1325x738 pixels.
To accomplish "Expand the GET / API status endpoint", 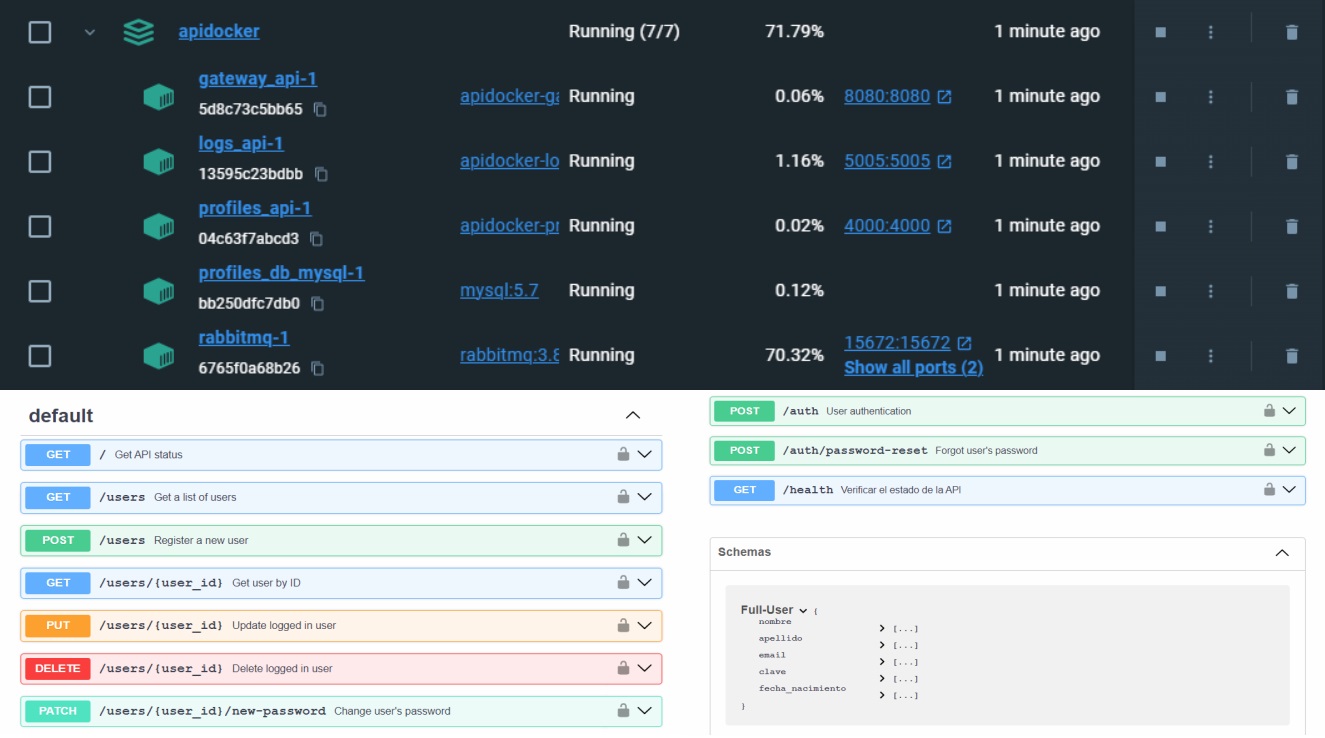I will point(645,454).
